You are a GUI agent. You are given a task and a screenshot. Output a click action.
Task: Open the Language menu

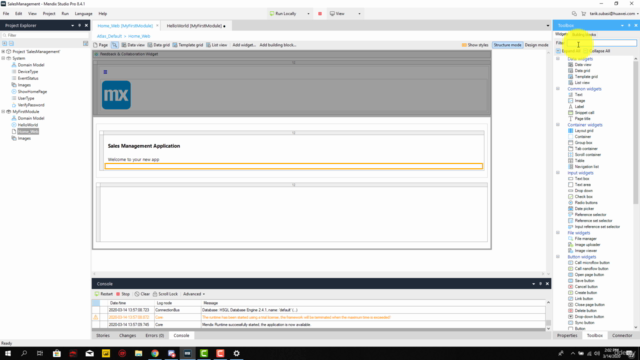84,13
